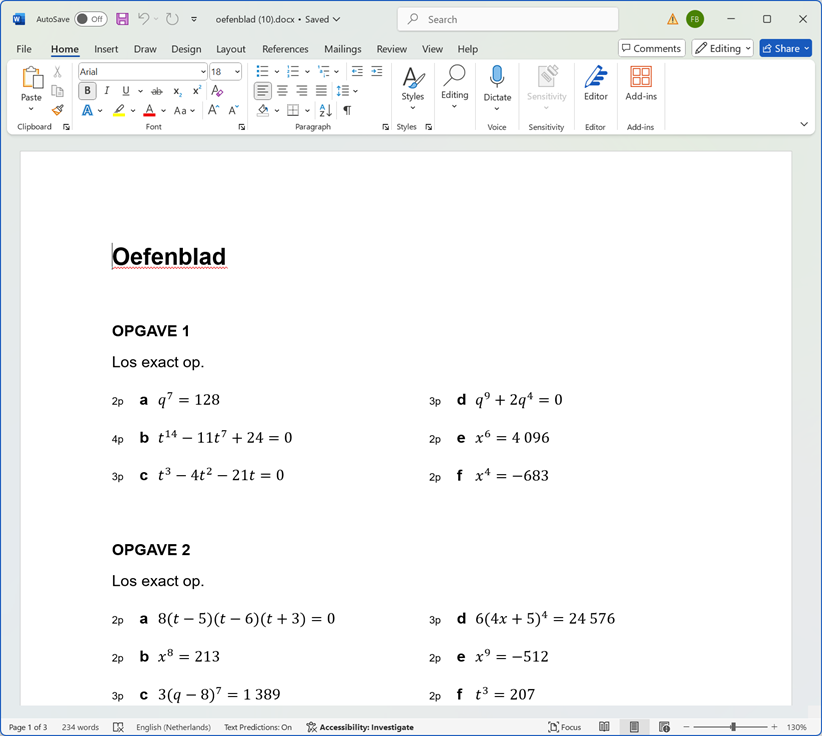Shrink the font size one step
This screenshot has height=736, width=822.
[x=233, y=110]
